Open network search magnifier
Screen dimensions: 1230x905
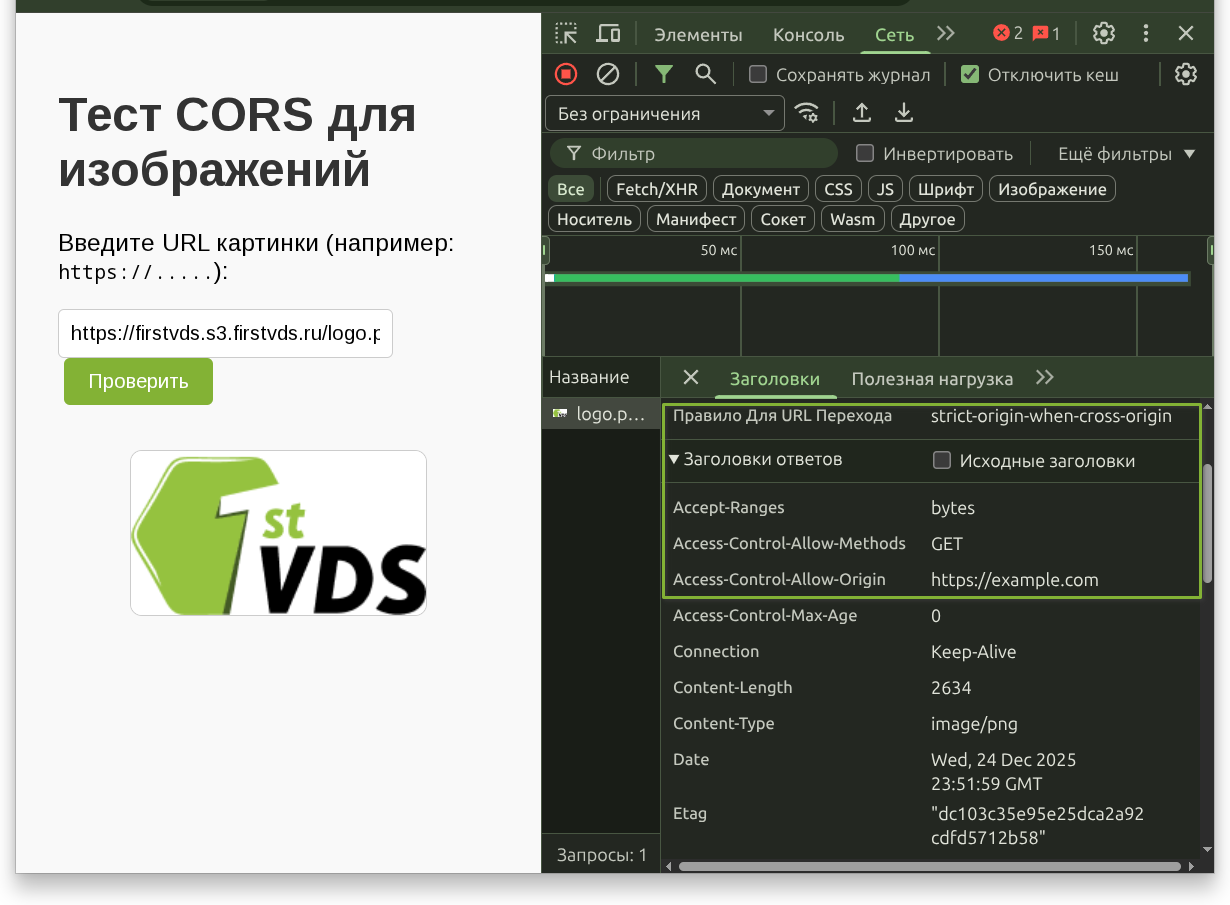(x=705, y=74)
